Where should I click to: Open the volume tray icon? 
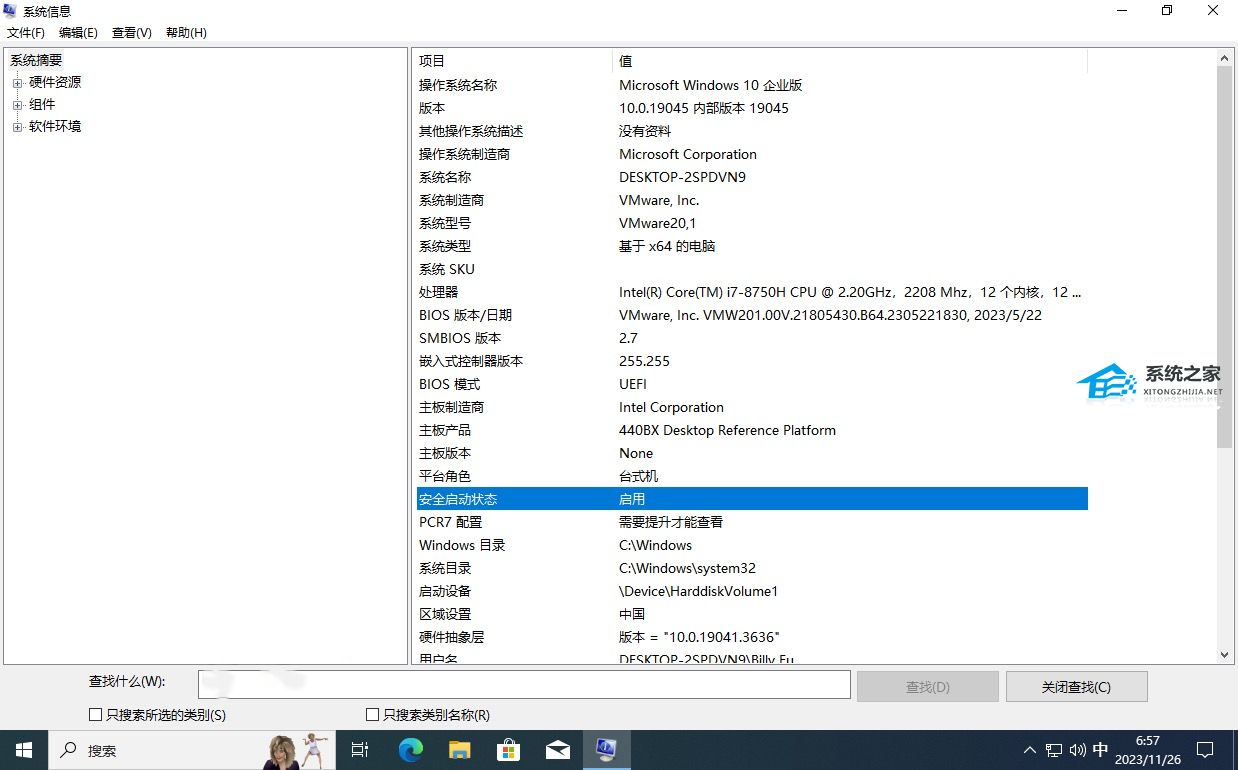point(1077,750)
